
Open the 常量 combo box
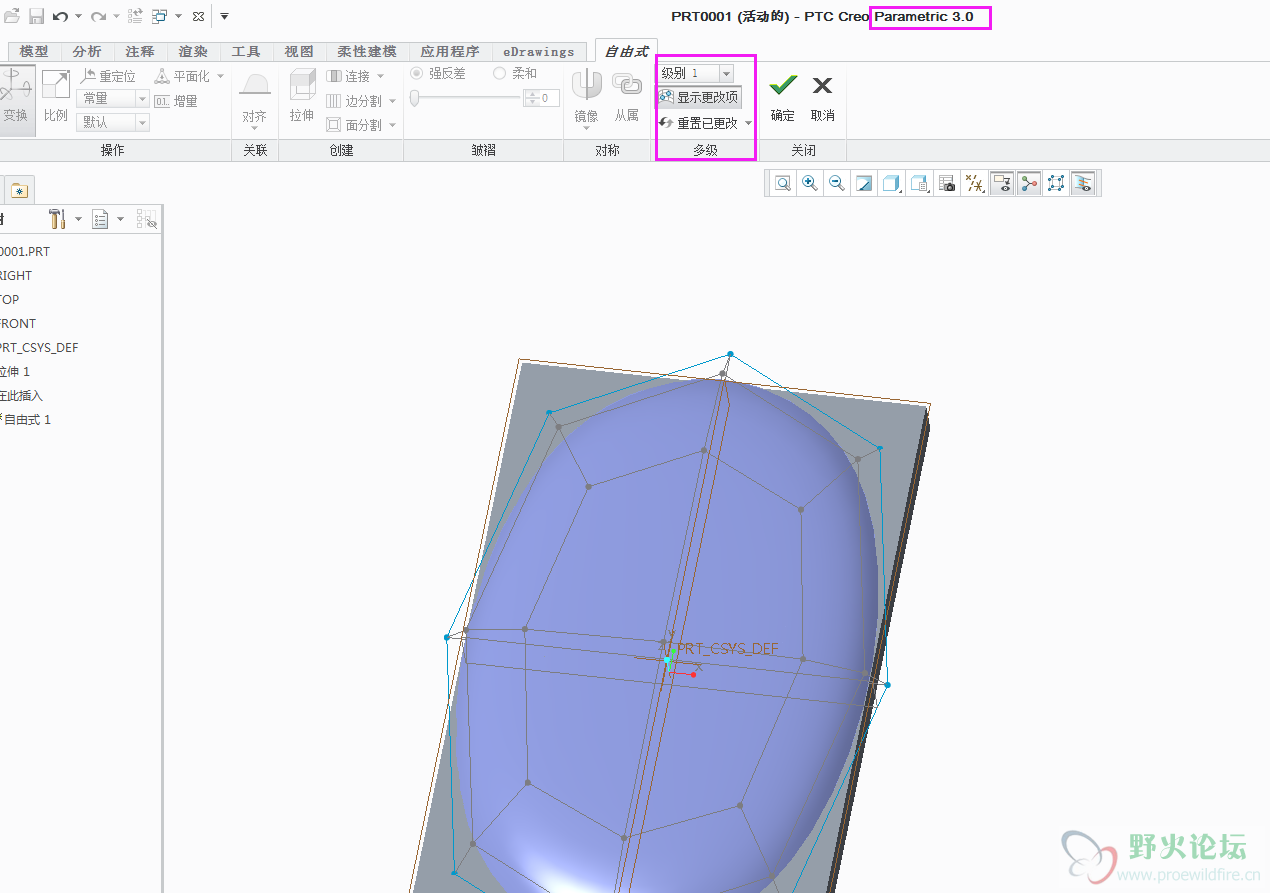[x=113, y=98]
